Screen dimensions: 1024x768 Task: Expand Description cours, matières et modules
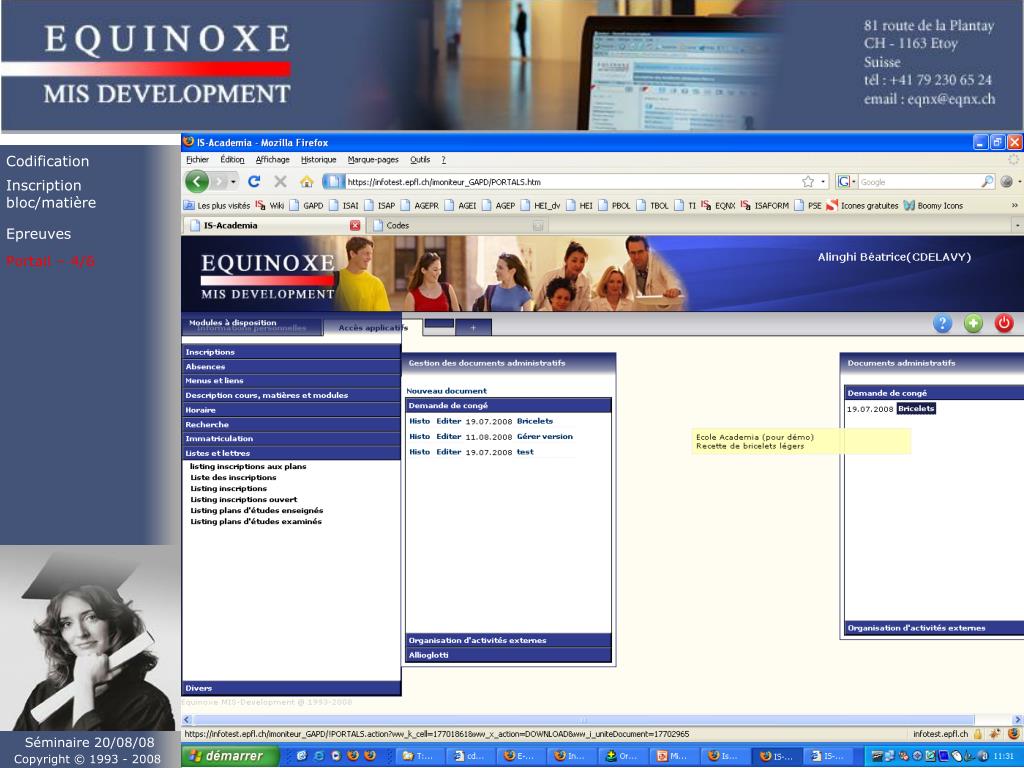point(291,395)
